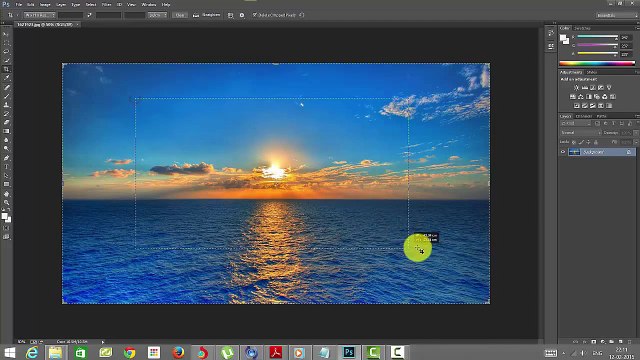The height and width of the screenshot is (360, 640).
Task: Open Essentials workspace dropdown
Action: [x=616, y=15]
